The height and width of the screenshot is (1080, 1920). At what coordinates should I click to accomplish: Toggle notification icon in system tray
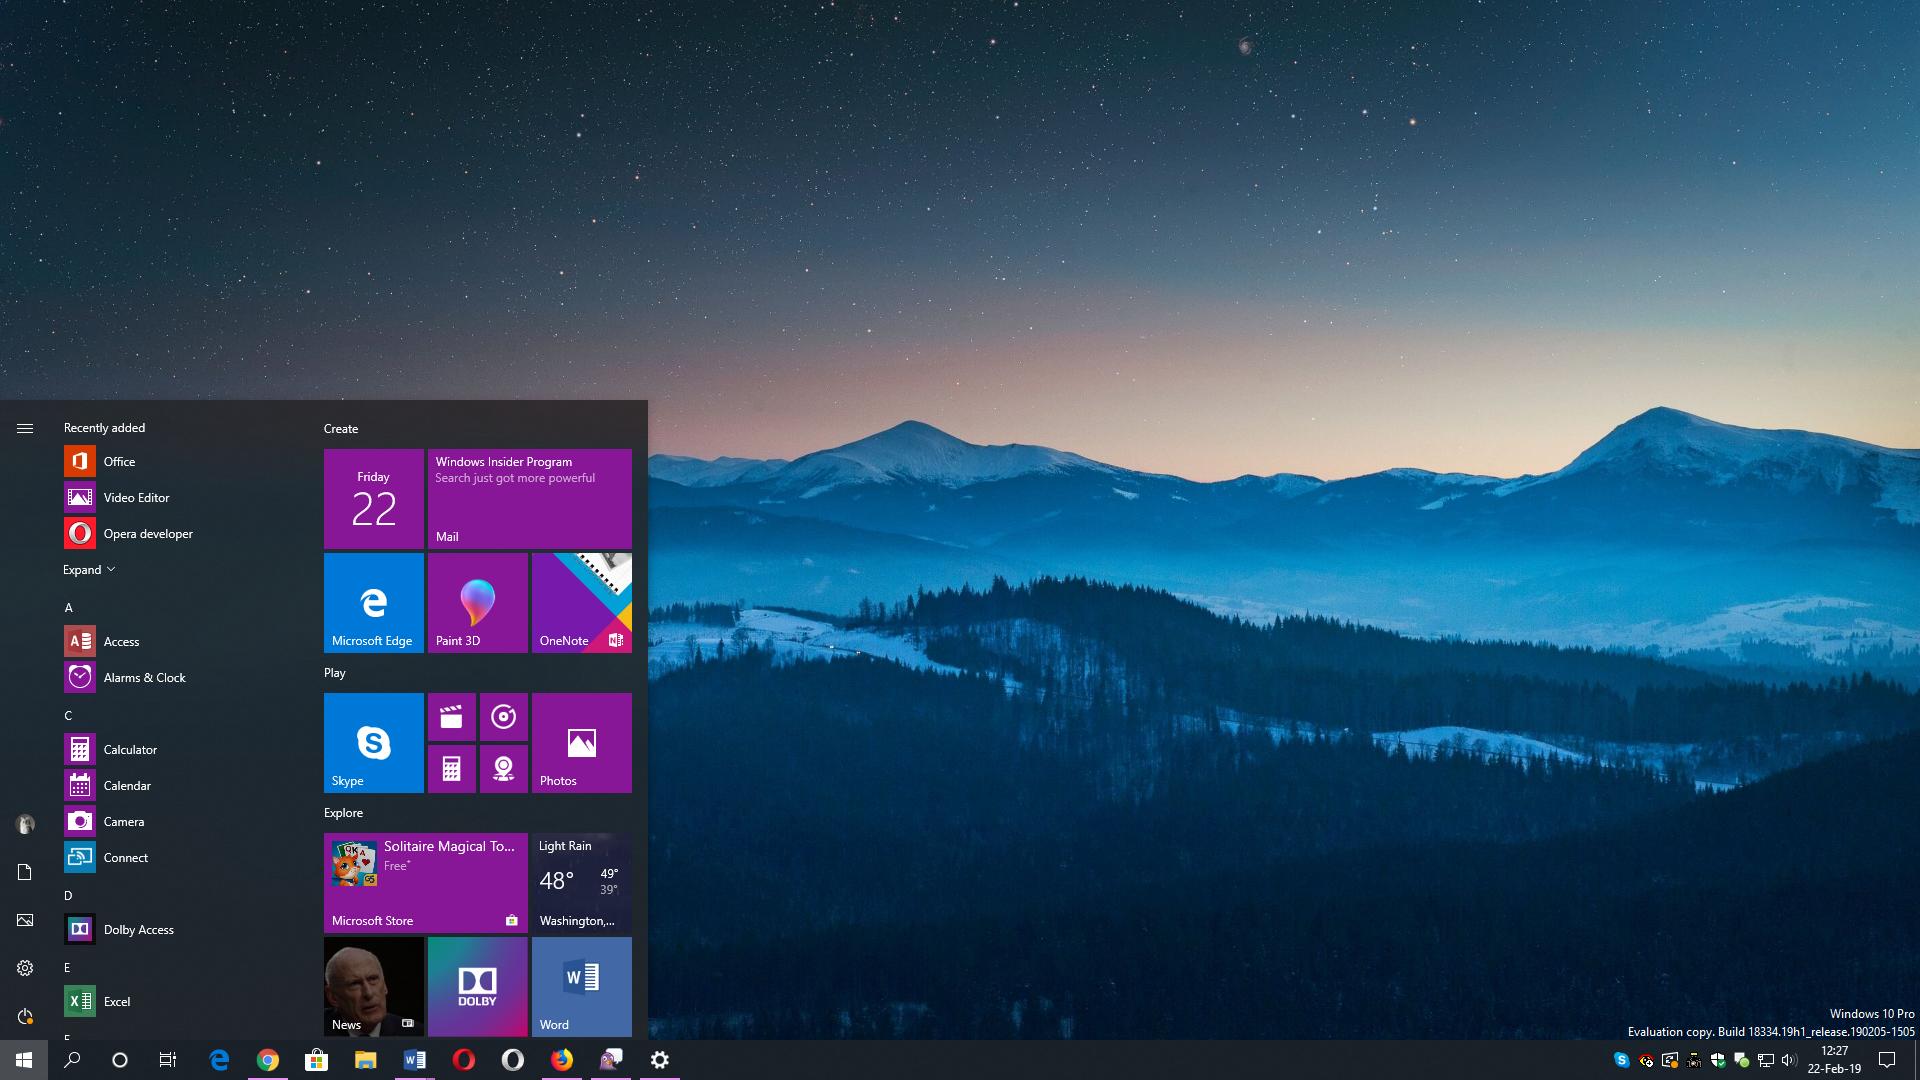click(1894, 1058)
